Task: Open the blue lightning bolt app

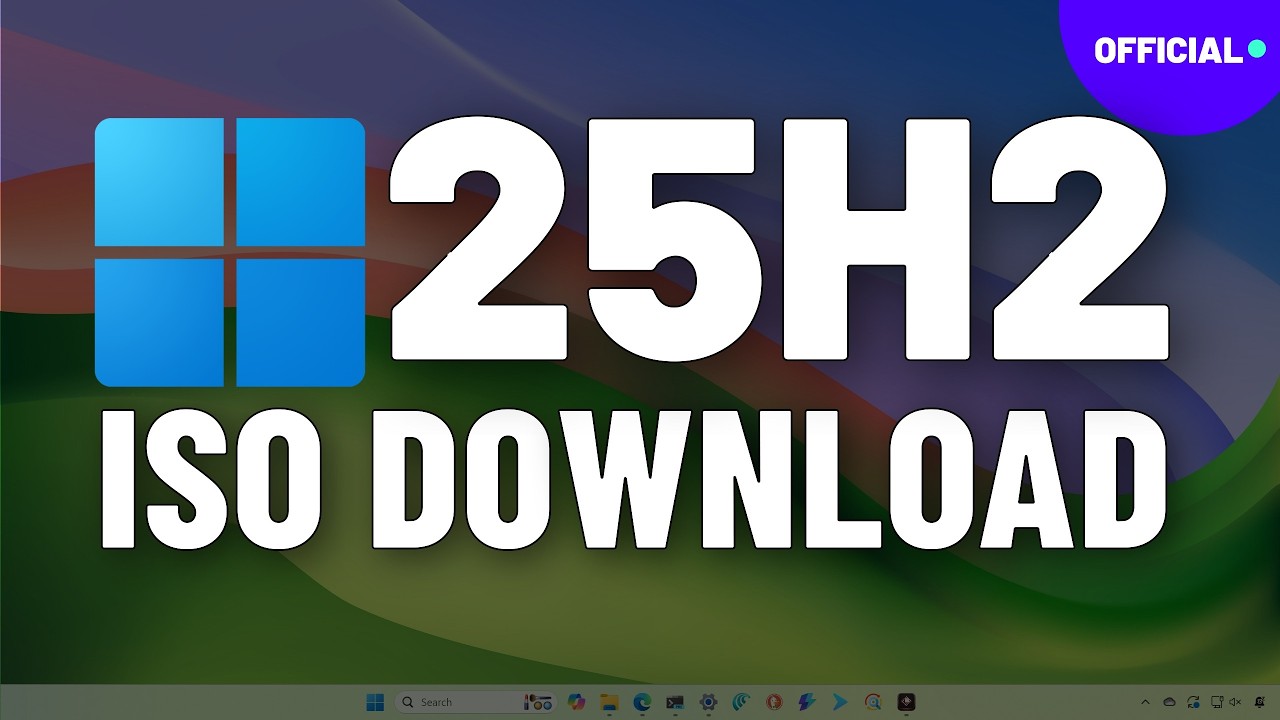Action: click(807, 702)
